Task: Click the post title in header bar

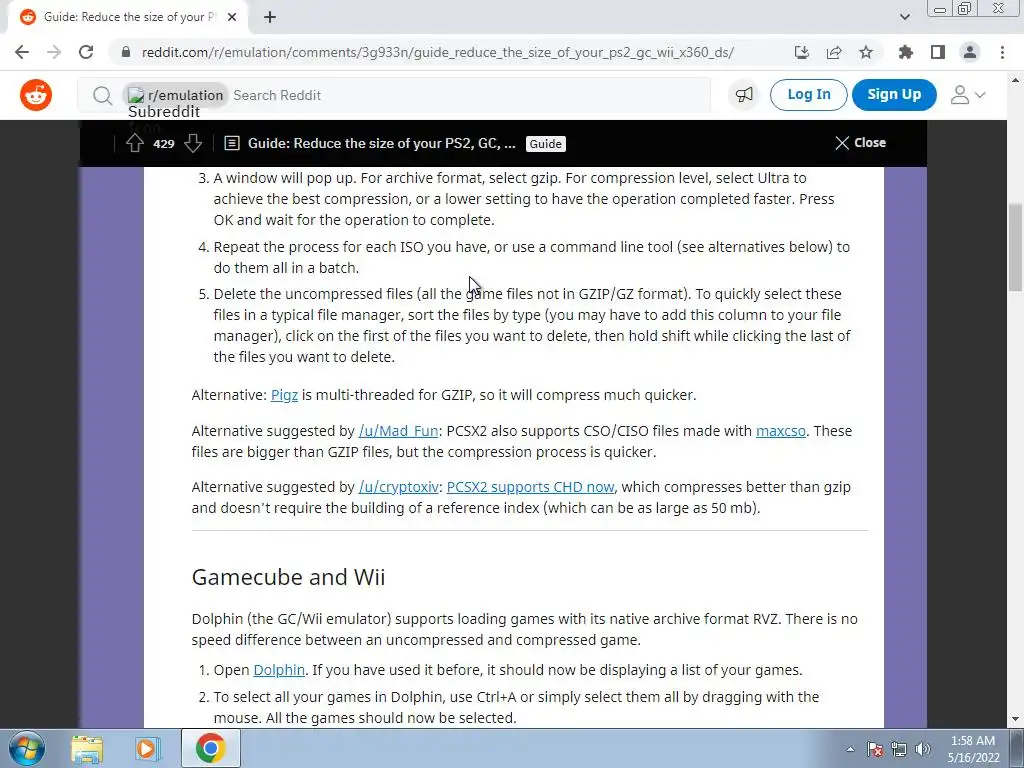Action: coord(381,143)
